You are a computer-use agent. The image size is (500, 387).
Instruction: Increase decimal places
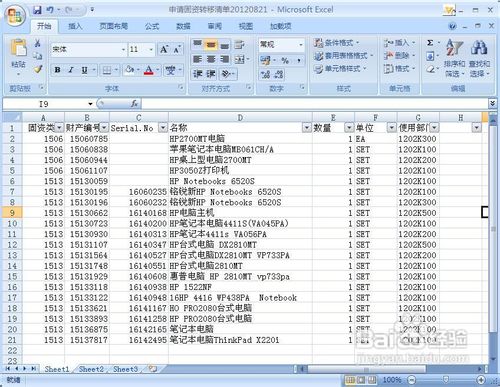point(265,75)
